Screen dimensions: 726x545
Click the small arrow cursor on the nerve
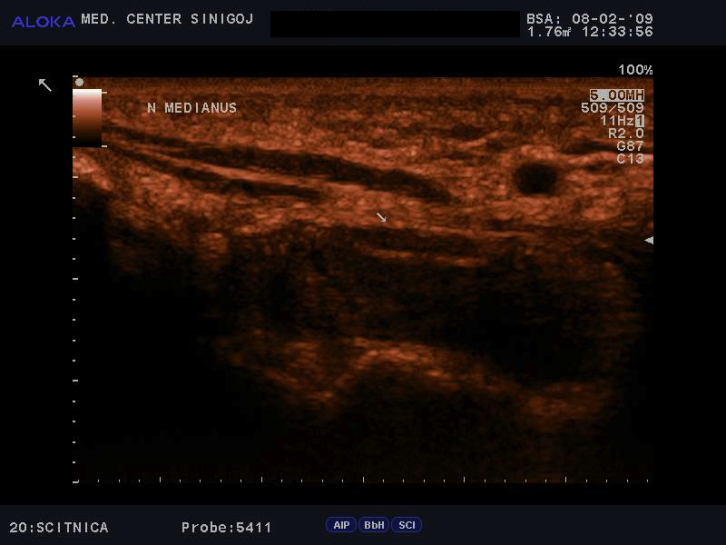[x=382, y=217]
